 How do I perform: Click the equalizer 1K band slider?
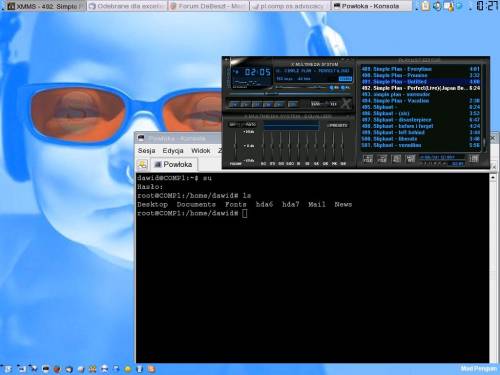pyautogui.click(x=298, y=146)
